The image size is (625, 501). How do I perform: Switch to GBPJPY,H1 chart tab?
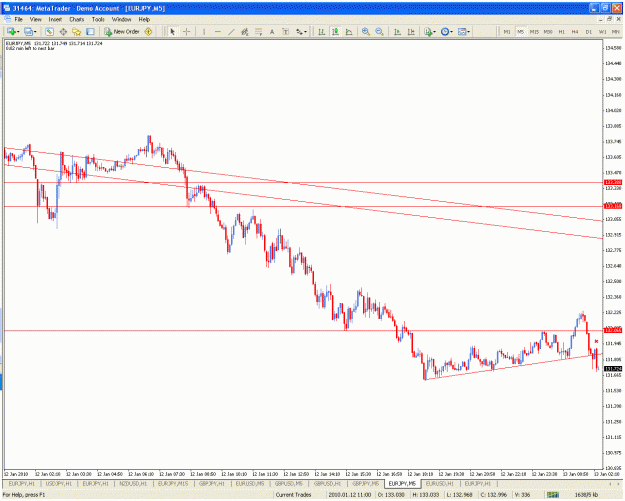click(212, 483)
